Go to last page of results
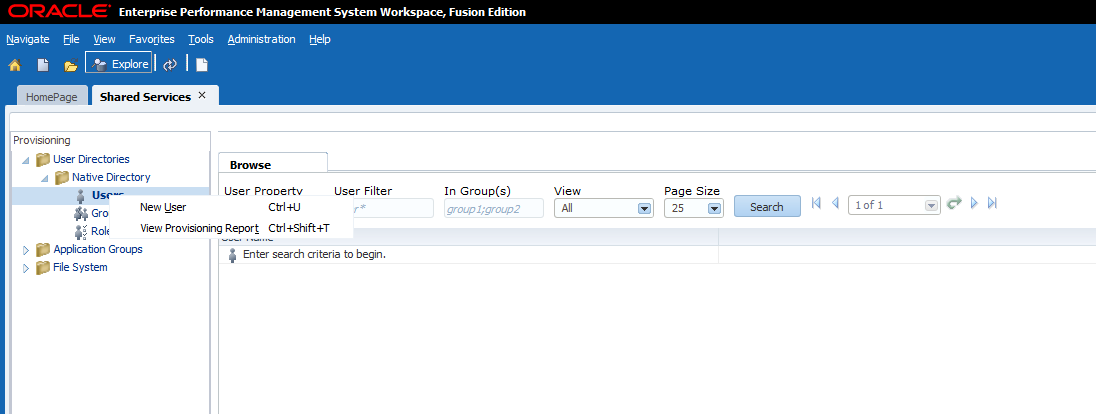 [992, 204]
